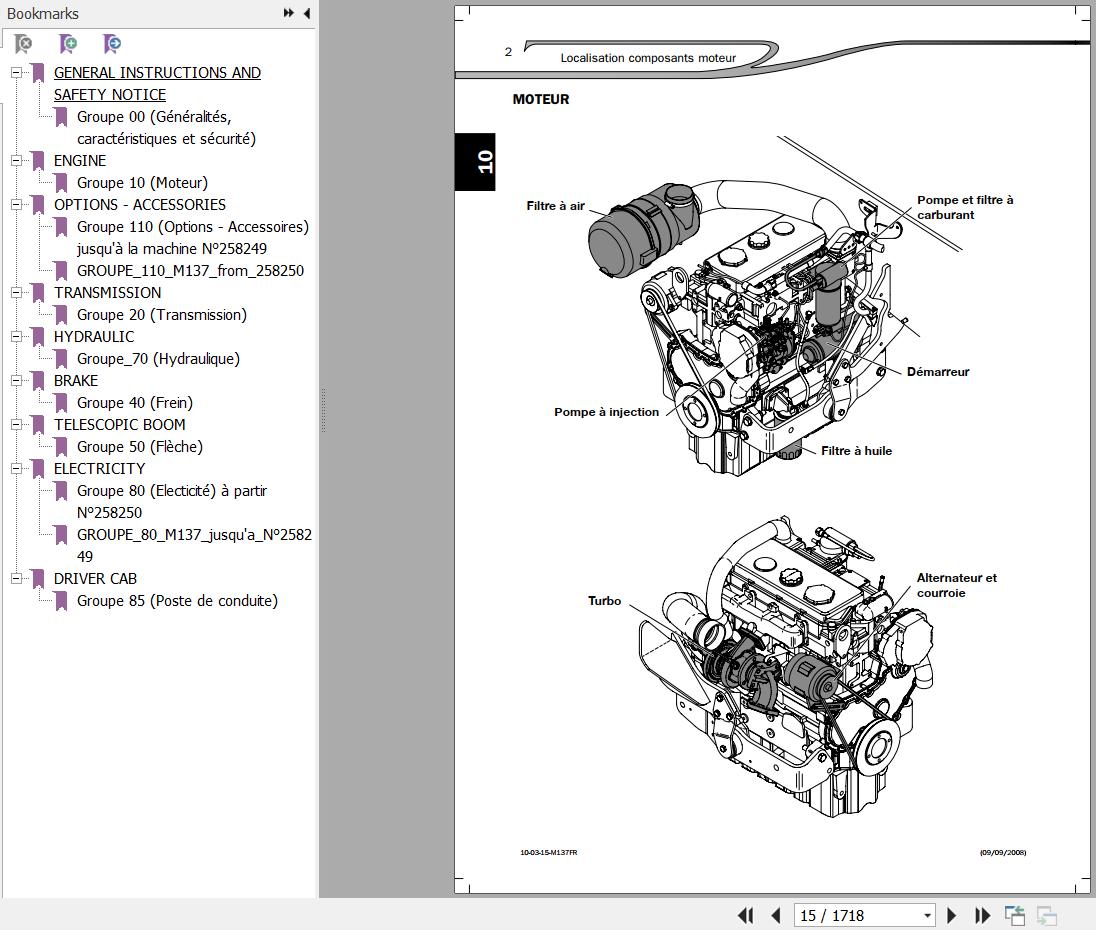Click the go-to bookmark arrow icon

112,44
